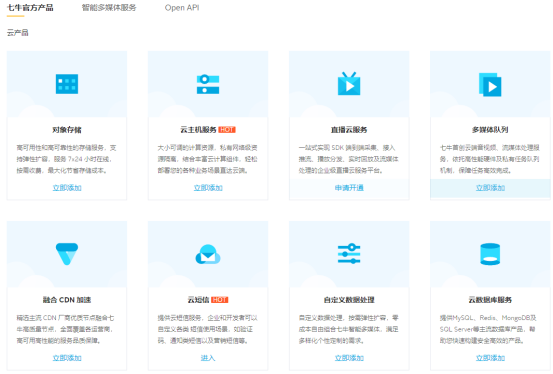Switch to the 七牛官方产品 tab

pyautogui.click(x=30, y=8)
